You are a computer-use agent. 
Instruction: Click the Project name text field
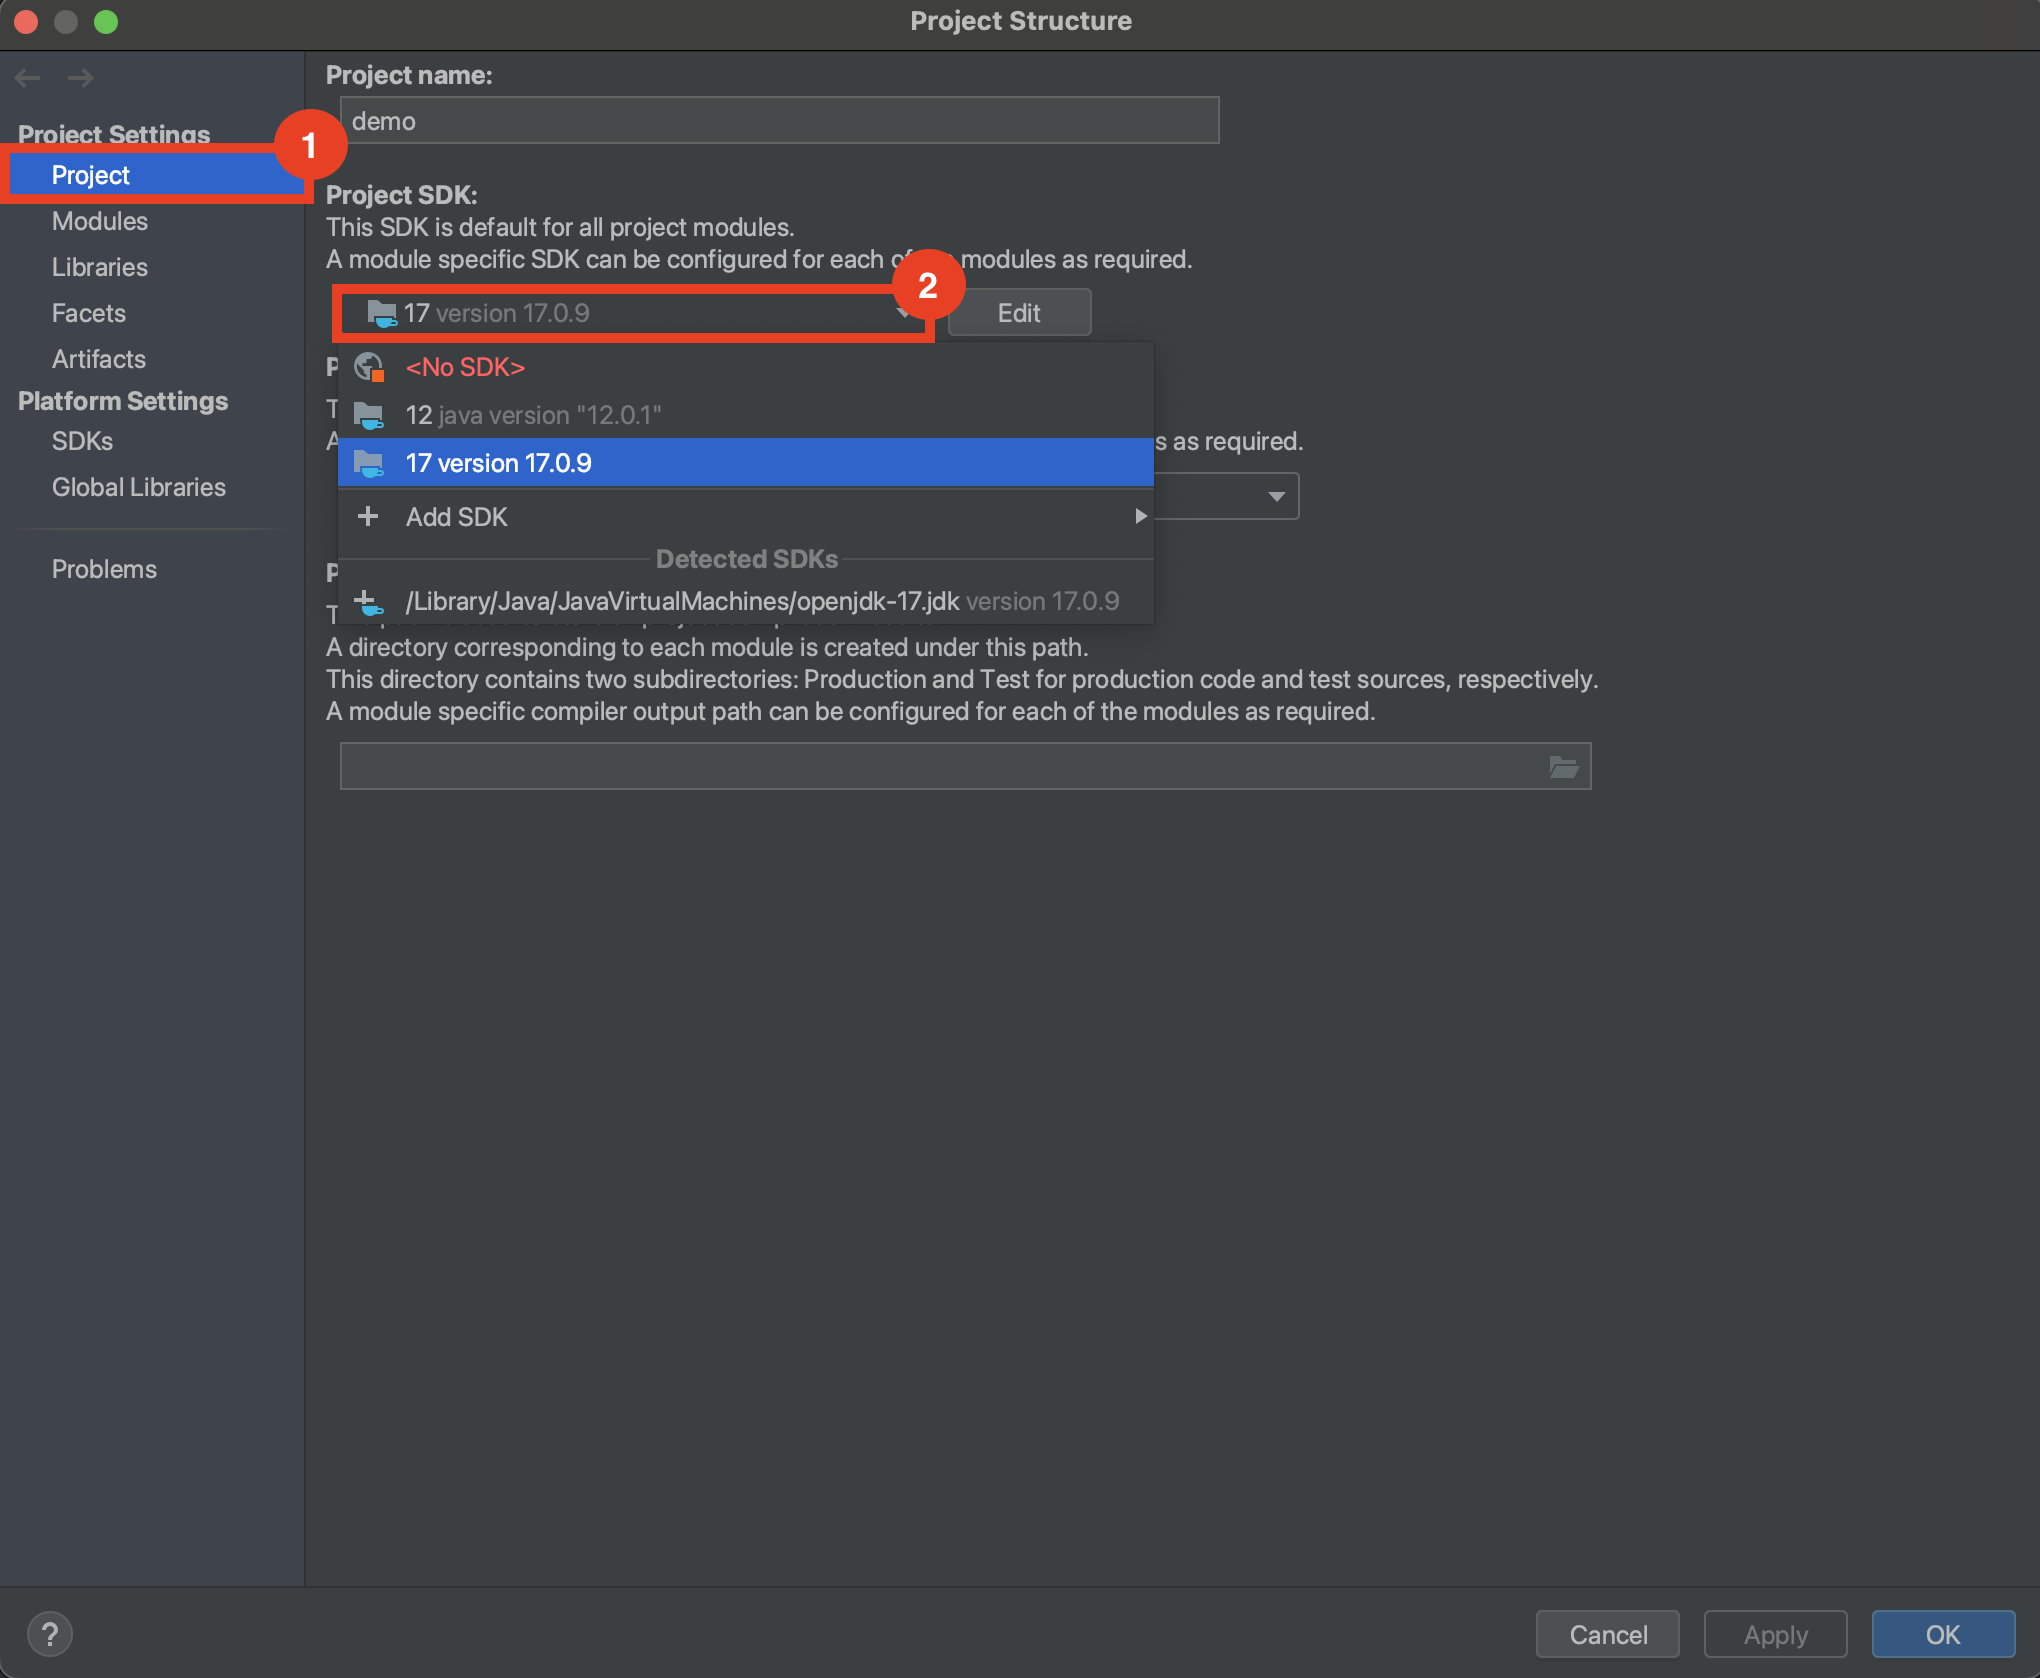[778, 121]
